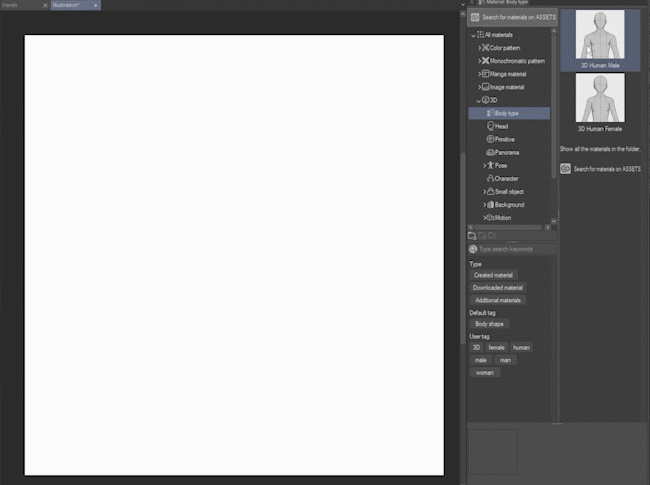Select the Body type folder icon
The width and height of the screenshot is (650, 485).
(490, 113)
